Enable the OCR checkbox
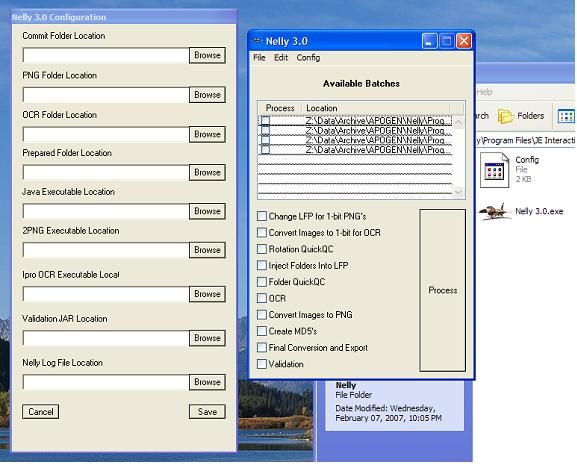 coord(262,298)
